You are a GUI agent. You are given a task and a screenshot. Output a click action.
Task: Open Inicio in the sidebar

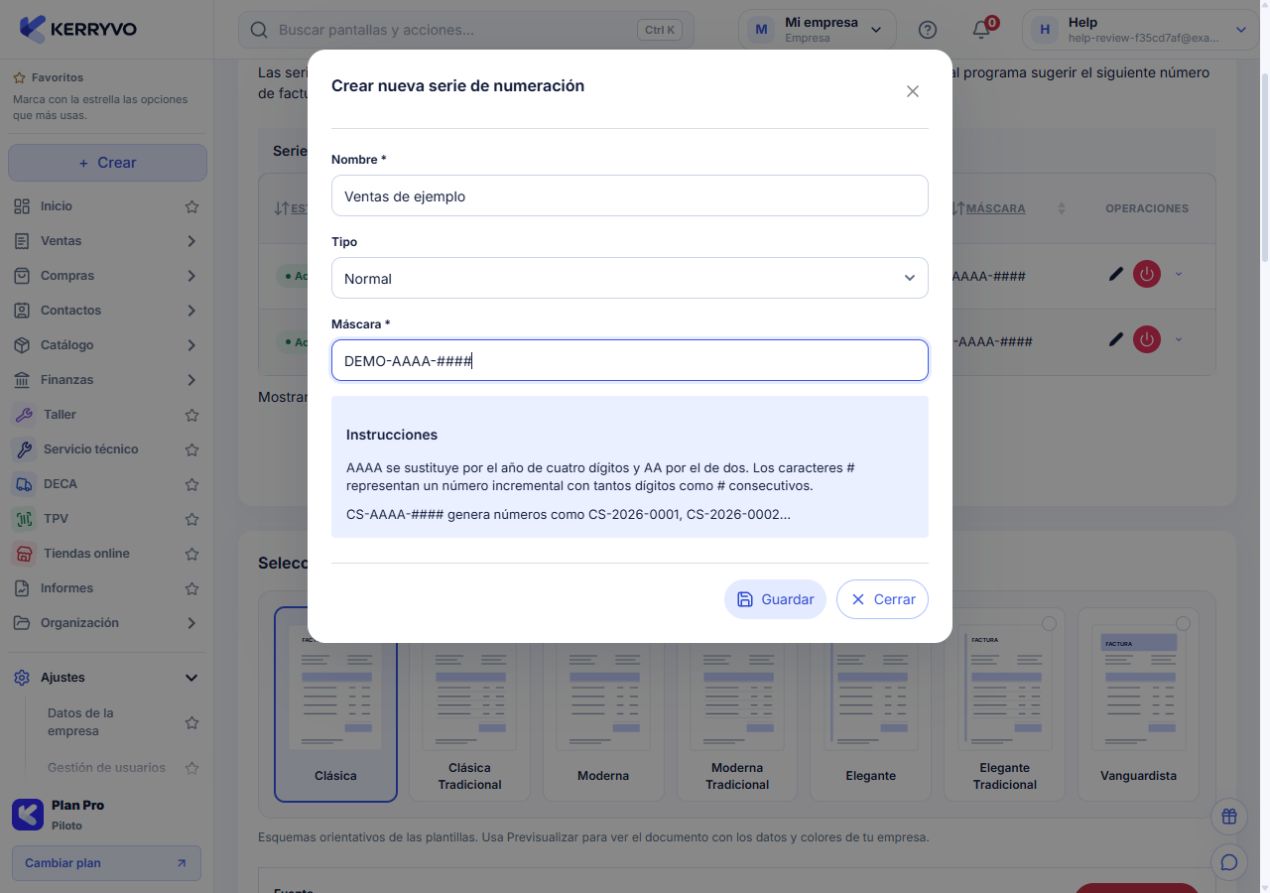56,206
